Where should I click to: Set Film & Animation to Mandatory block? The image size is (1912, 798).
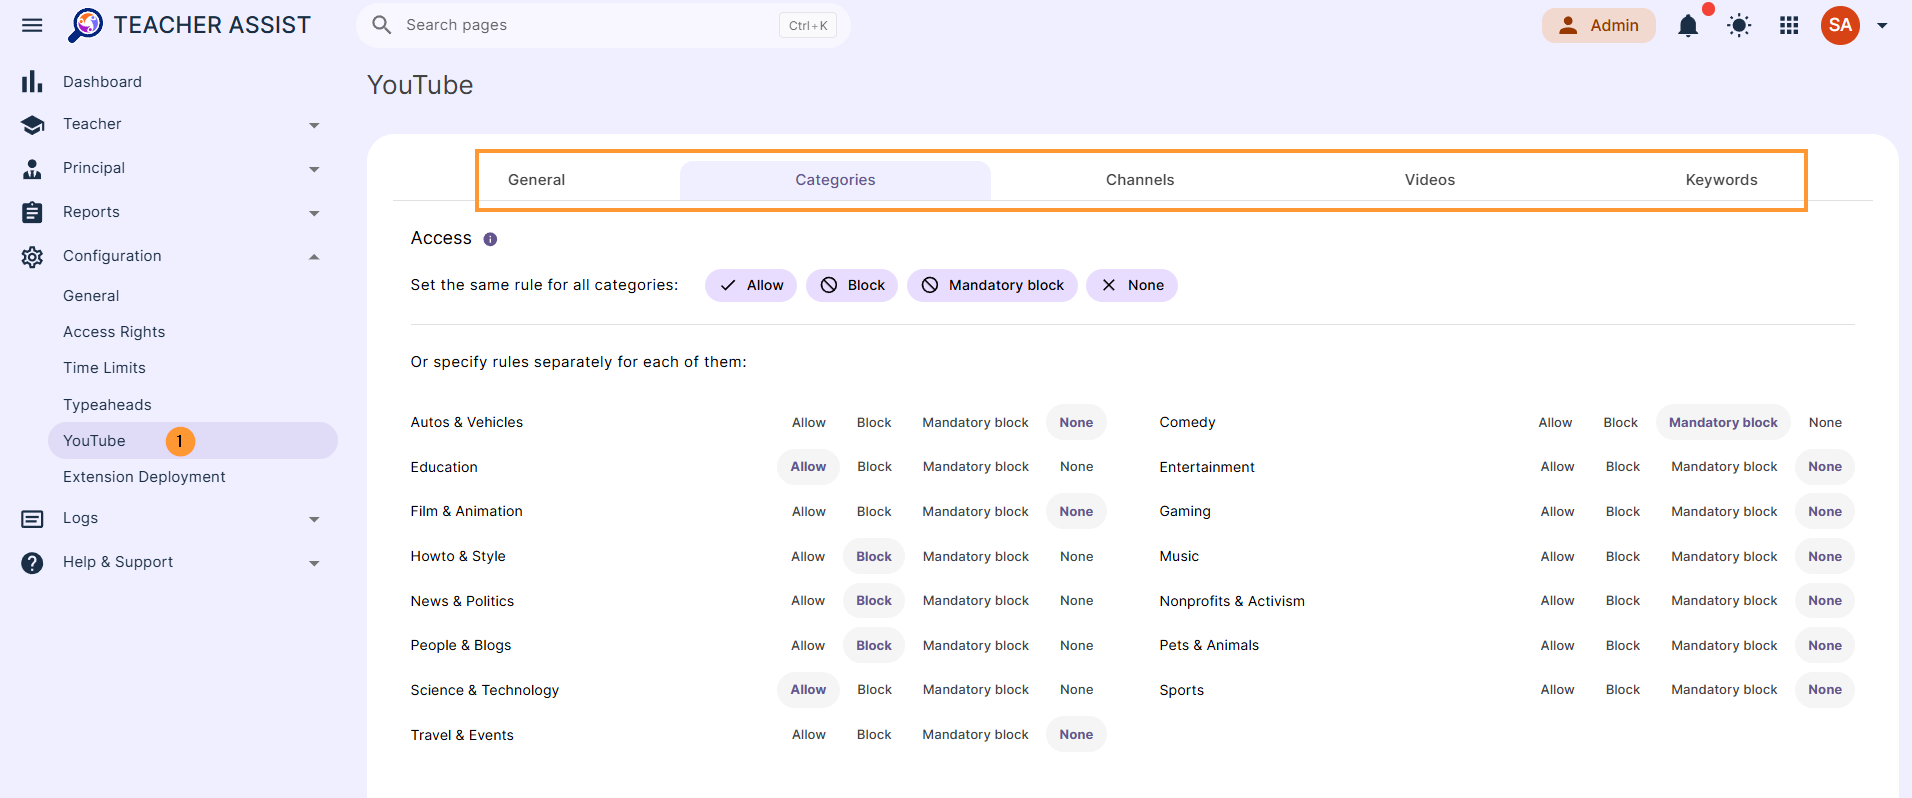click(x=975, y=512)
